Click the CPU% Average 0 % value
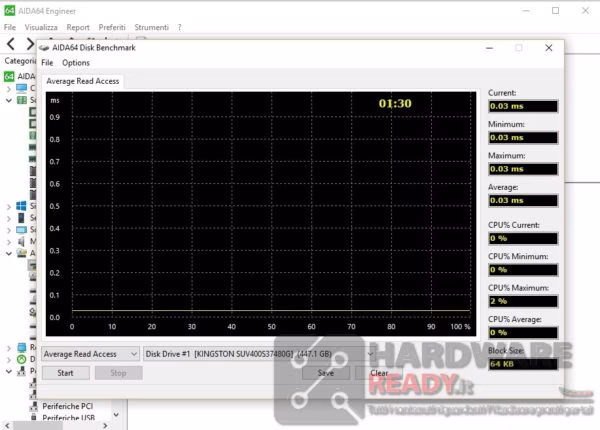The image size is (600, 430). click(x=523, y=332)
